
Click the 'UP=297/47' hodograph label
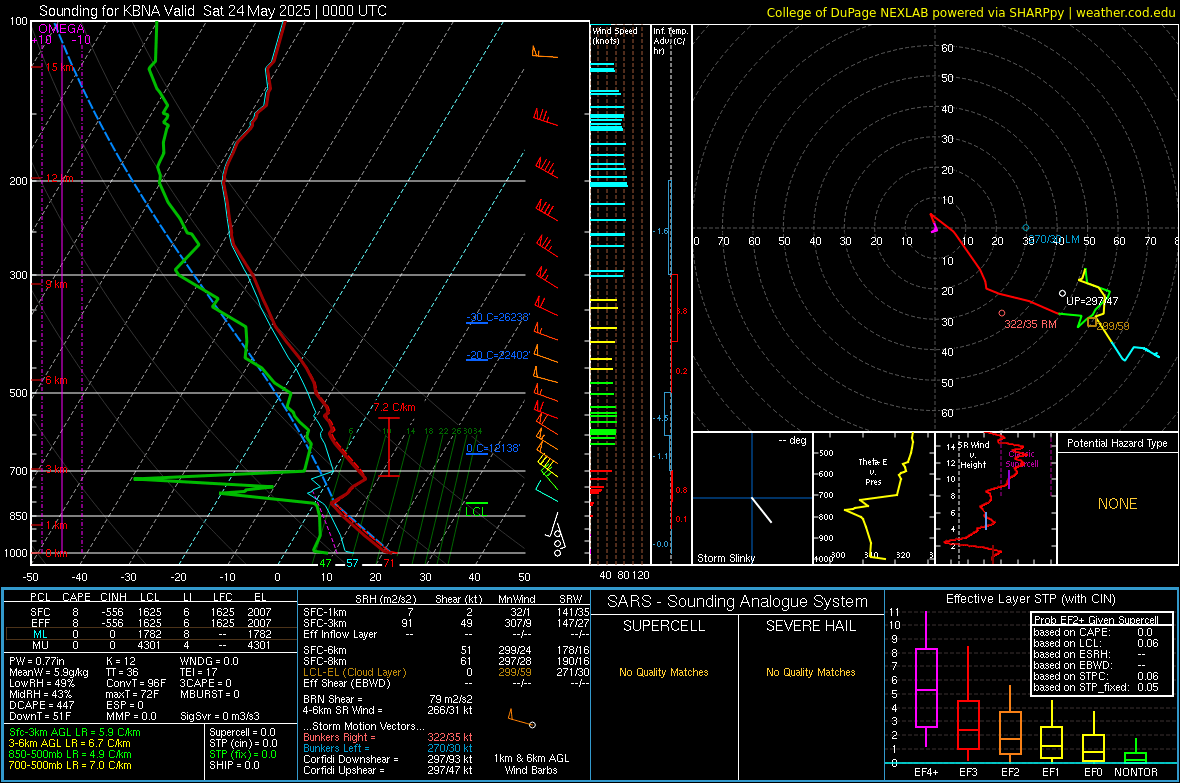point(1092,300)
